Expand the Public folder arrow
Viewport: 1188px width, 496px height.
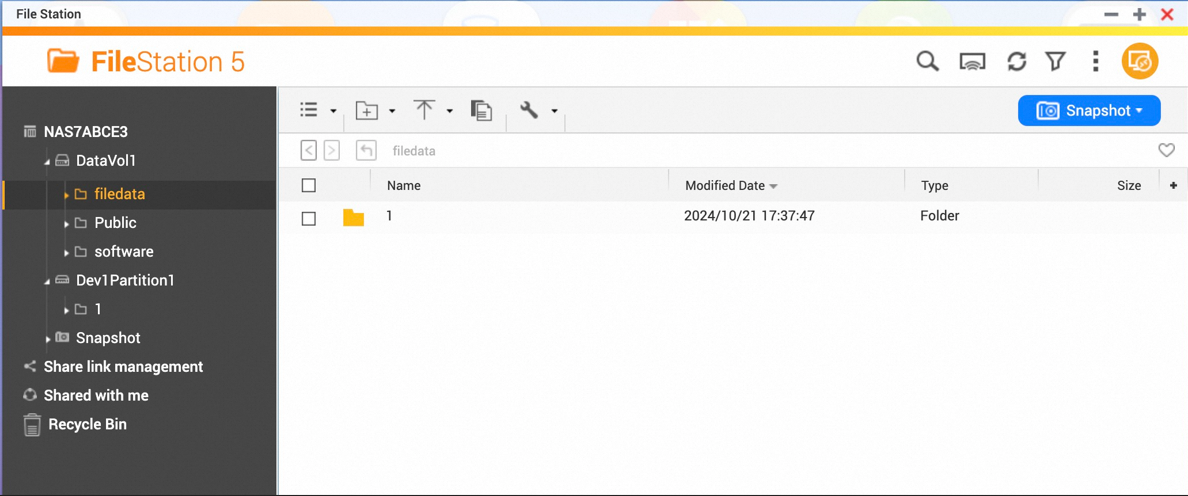coord(67,224)
